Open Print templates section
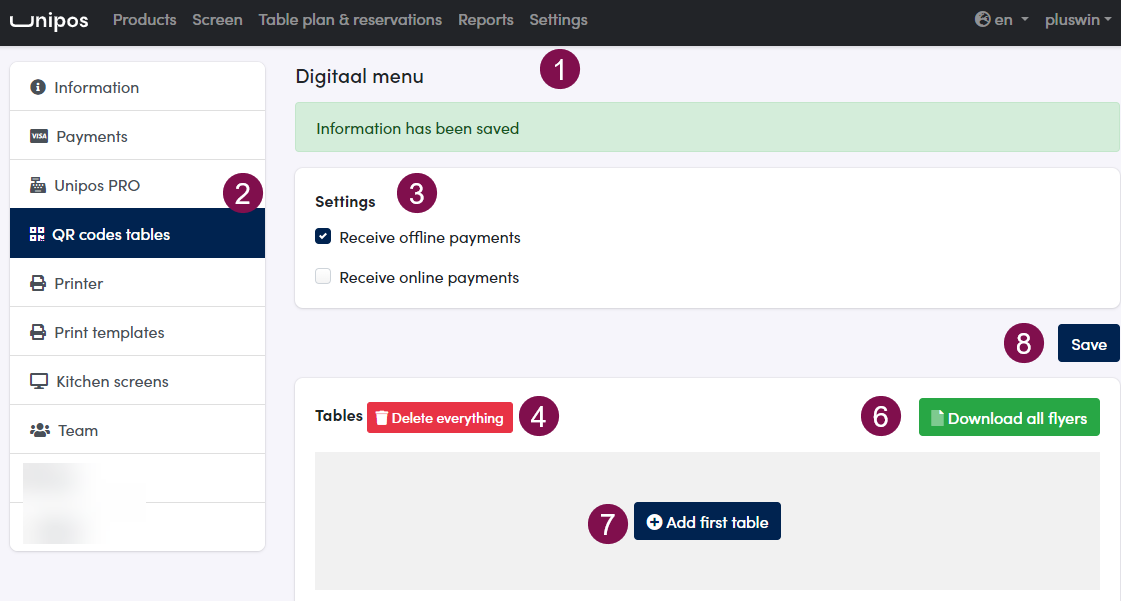1121x601 pixels. [x=137, y=332]
